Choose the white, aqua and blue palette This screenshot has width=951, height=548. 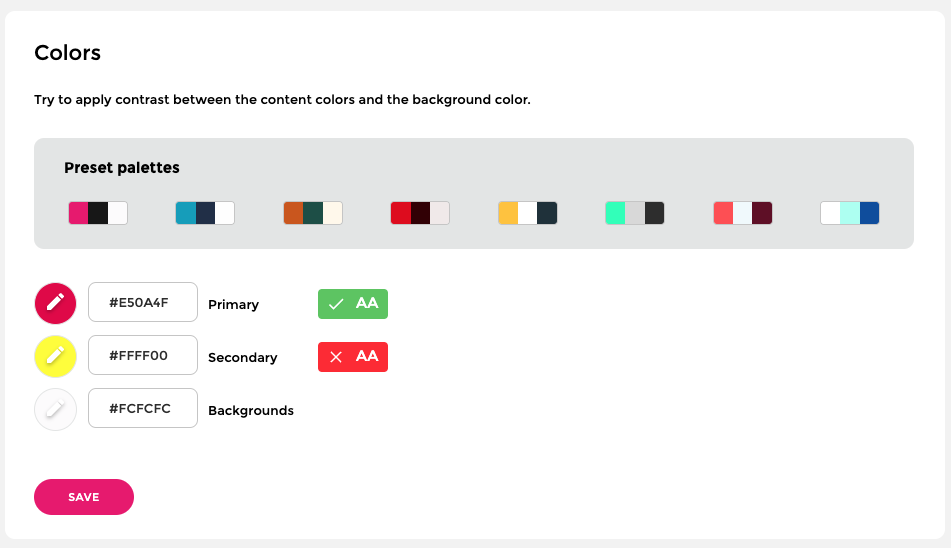tap(850, 213)
